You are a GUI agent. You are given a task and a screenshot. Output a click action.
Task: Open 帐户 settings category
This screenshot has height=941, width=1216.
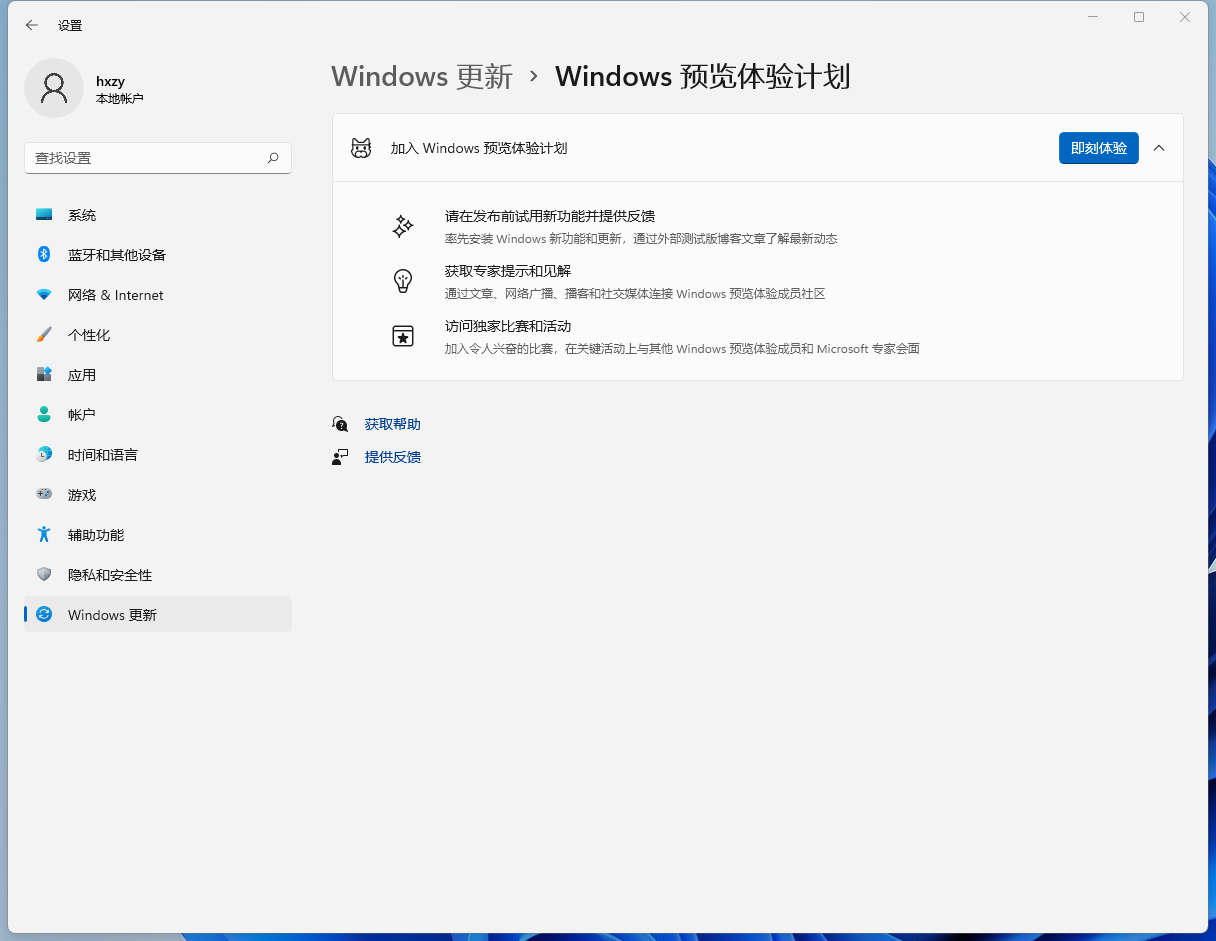click(x=158, y=414)
